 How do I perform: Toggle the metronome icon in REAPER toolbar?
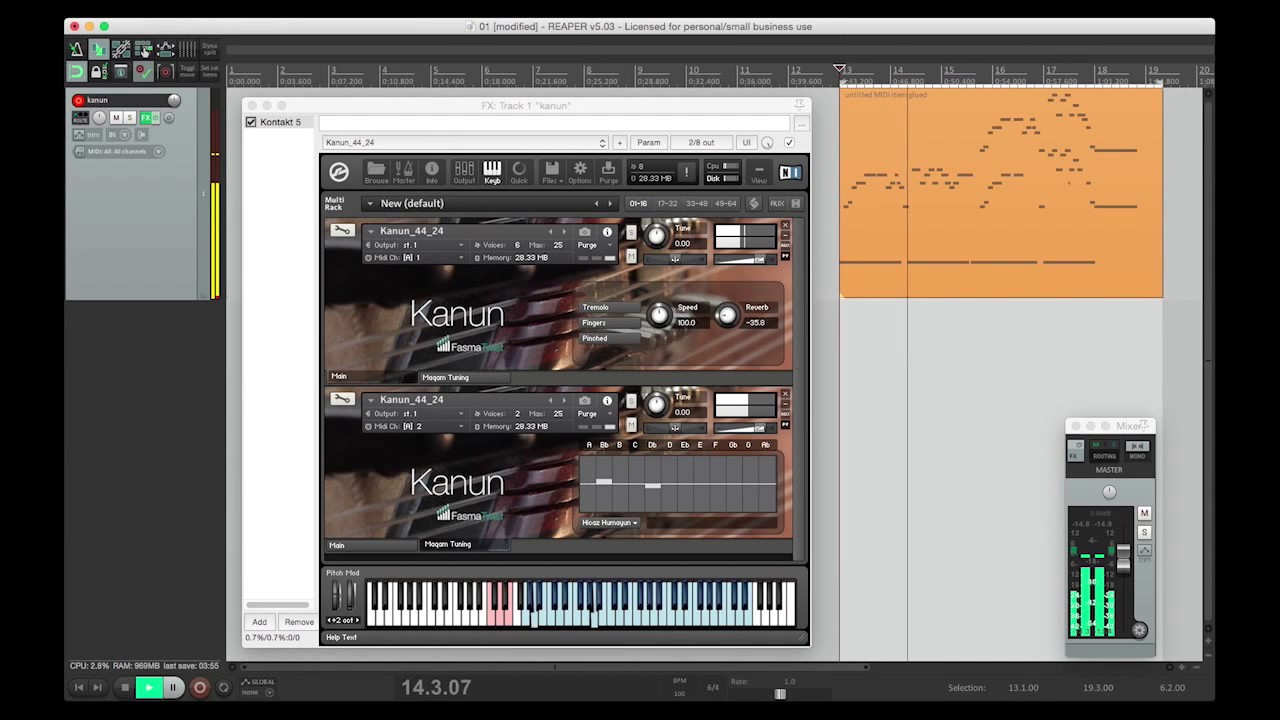(x=77, y=49)
